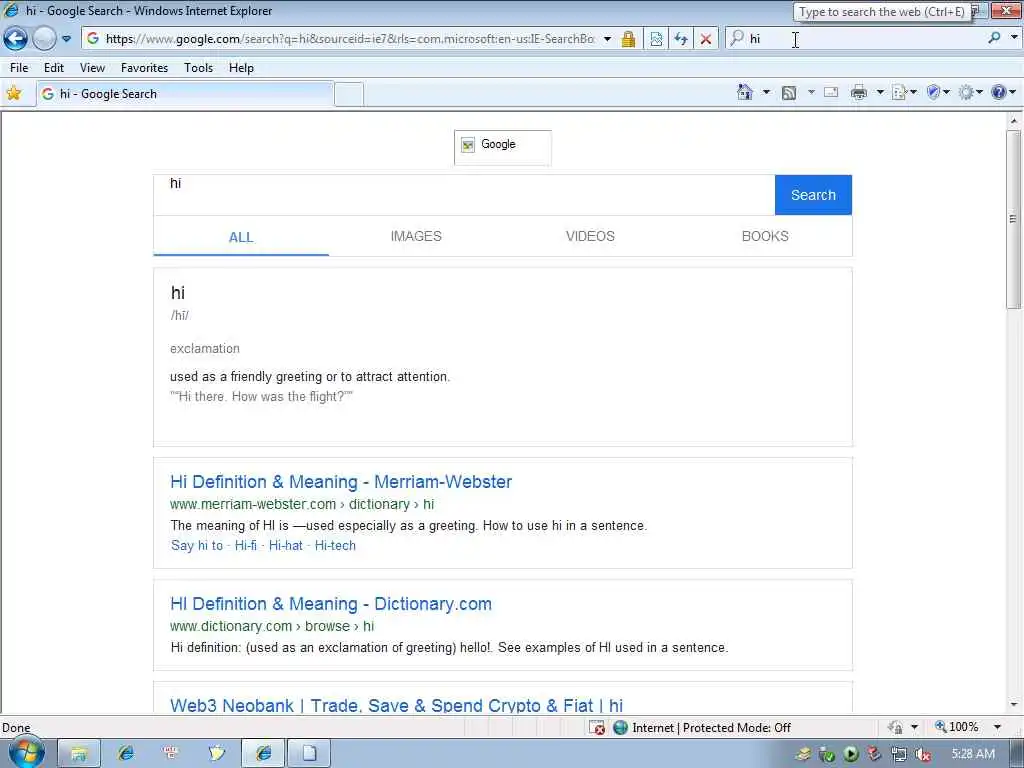Image resolution: width=1024 pixels, height=768 pixels.
Task: Click the scrollbar down arrow
Action: (x=1014, y=705)
